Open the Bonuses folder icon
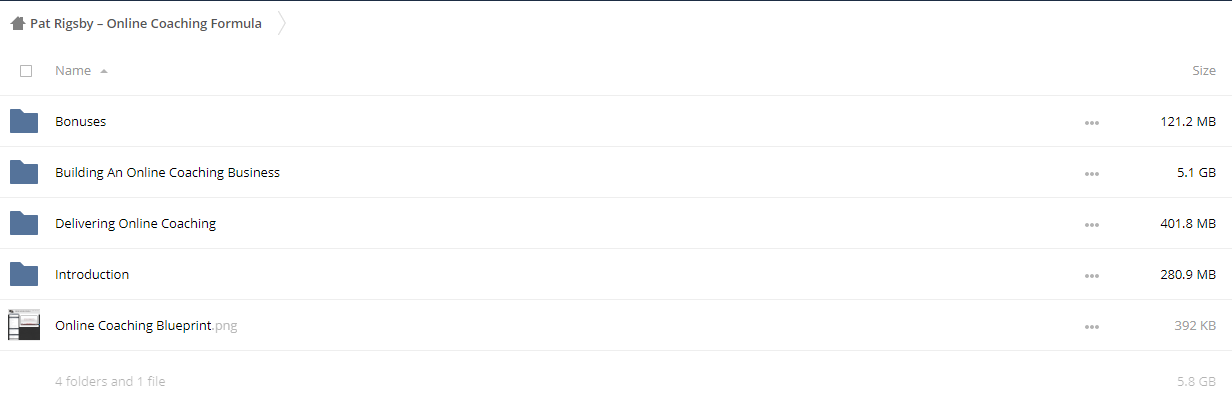This screenshot has width=1232, height=419. [x=24, y=121]
